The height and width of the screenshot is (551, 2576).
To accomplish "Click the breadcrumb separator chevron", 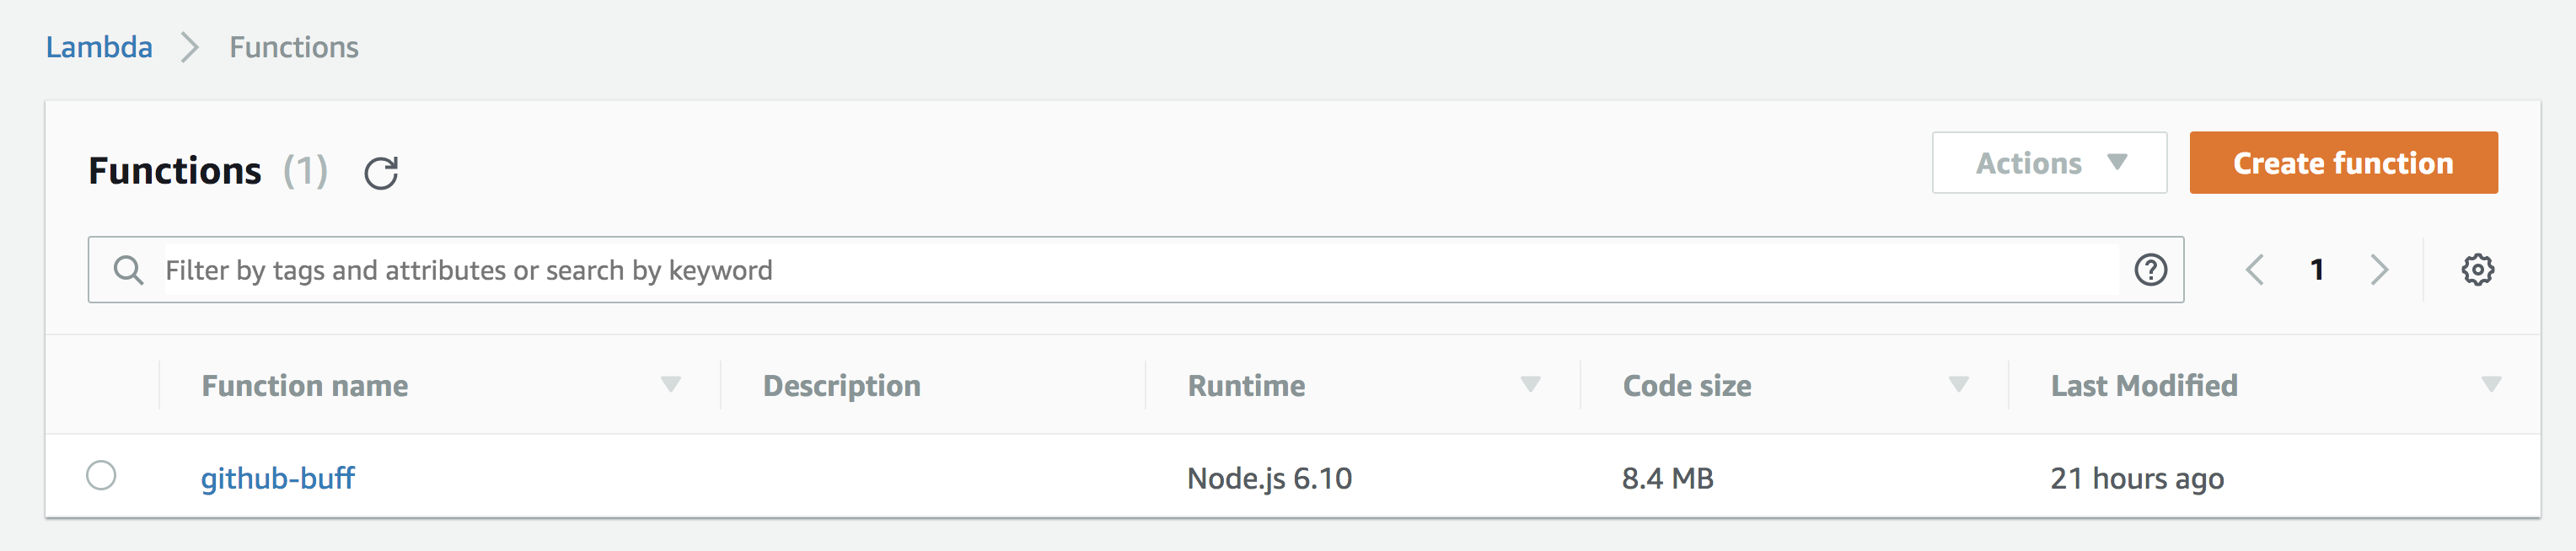I will coord(189,47).
